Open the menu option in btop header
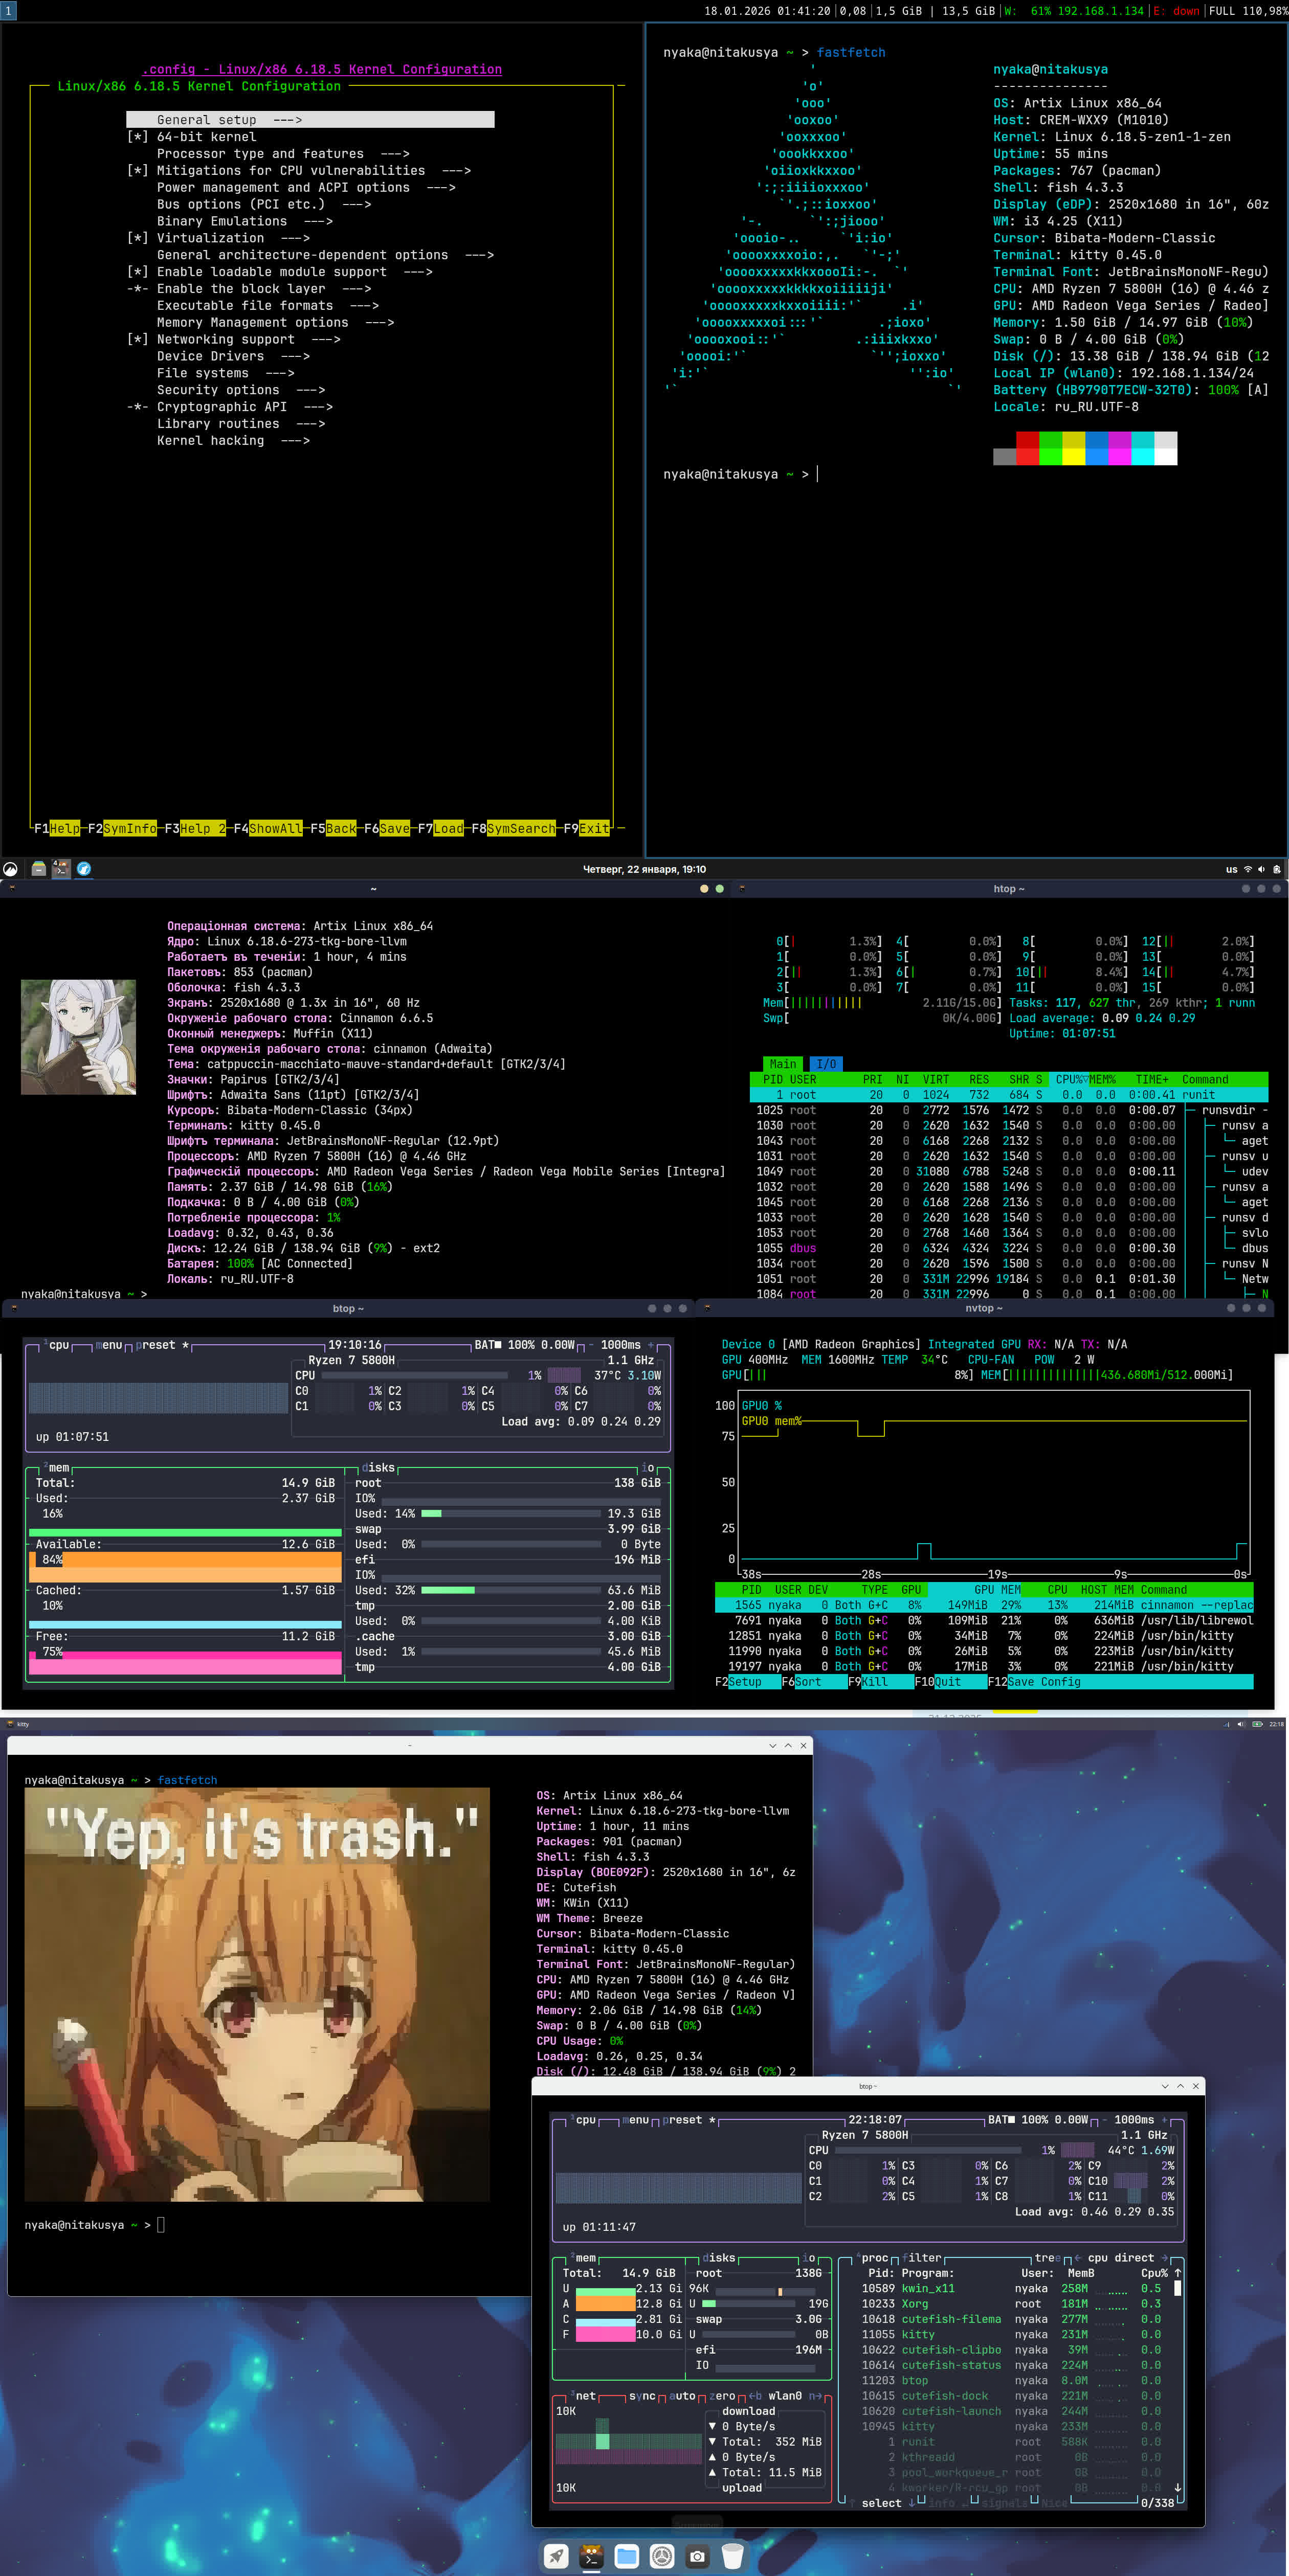 coord(108,1345)
